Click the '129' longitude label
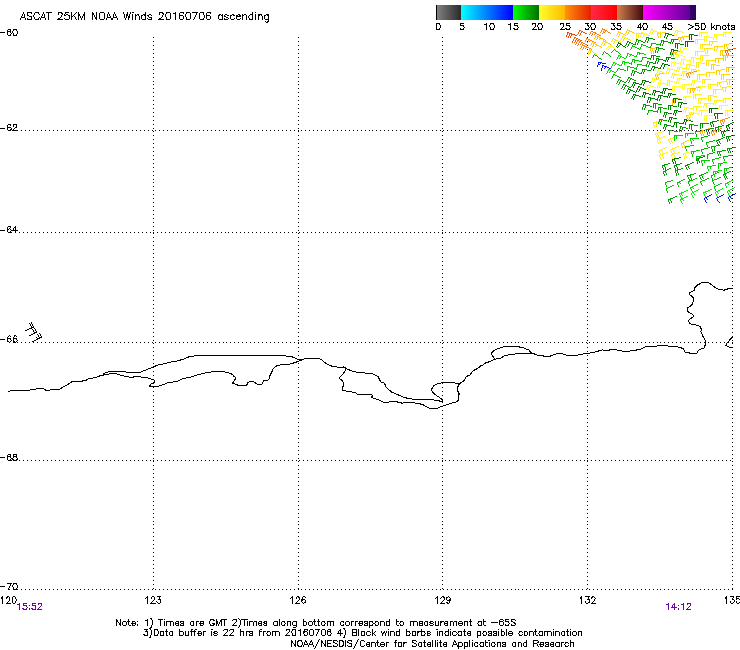 click(443, 600)
